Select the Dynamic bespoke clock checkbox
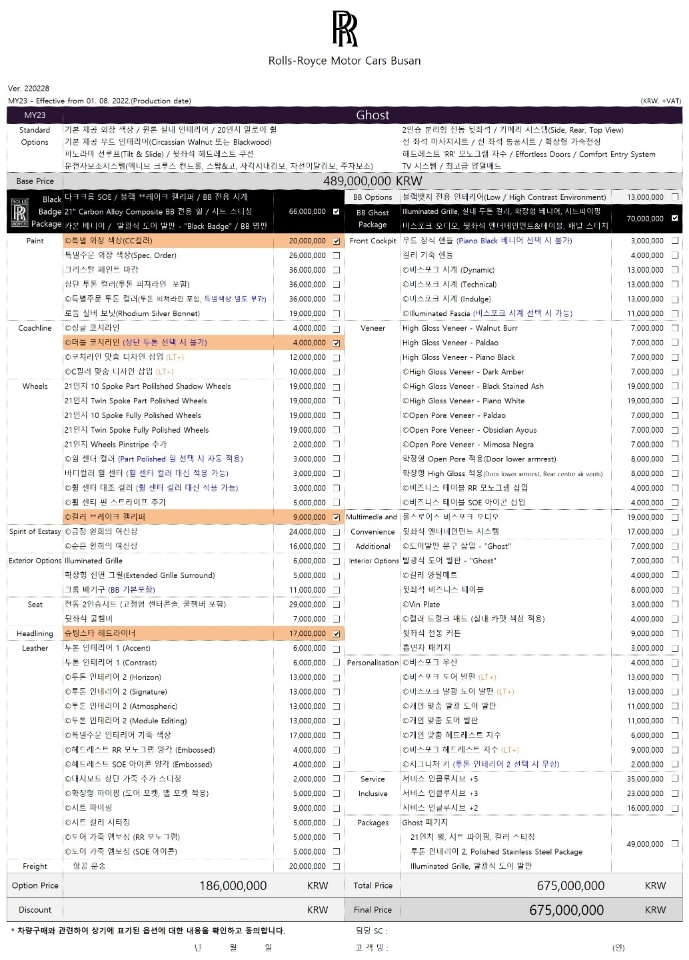 [675, 270]
